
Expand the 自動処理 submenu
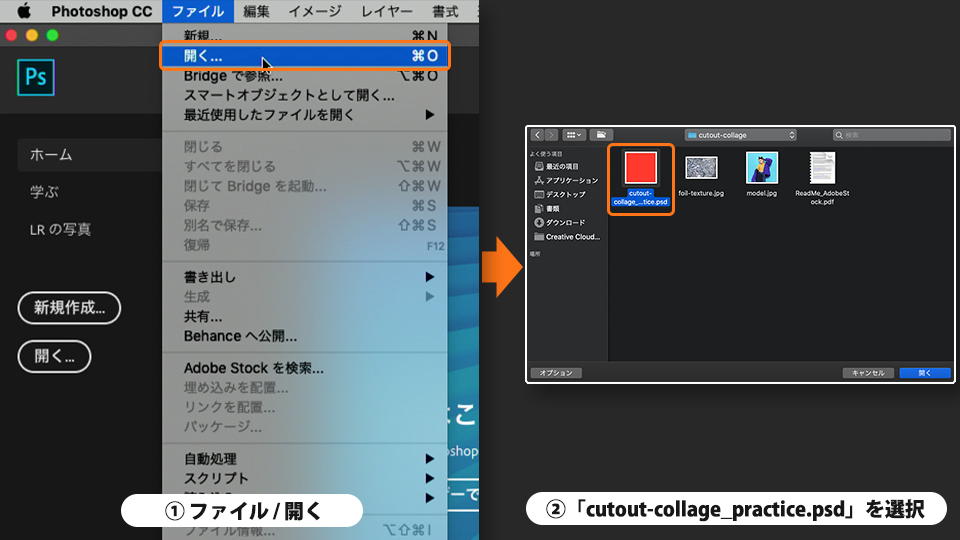(x=305, y=459)
